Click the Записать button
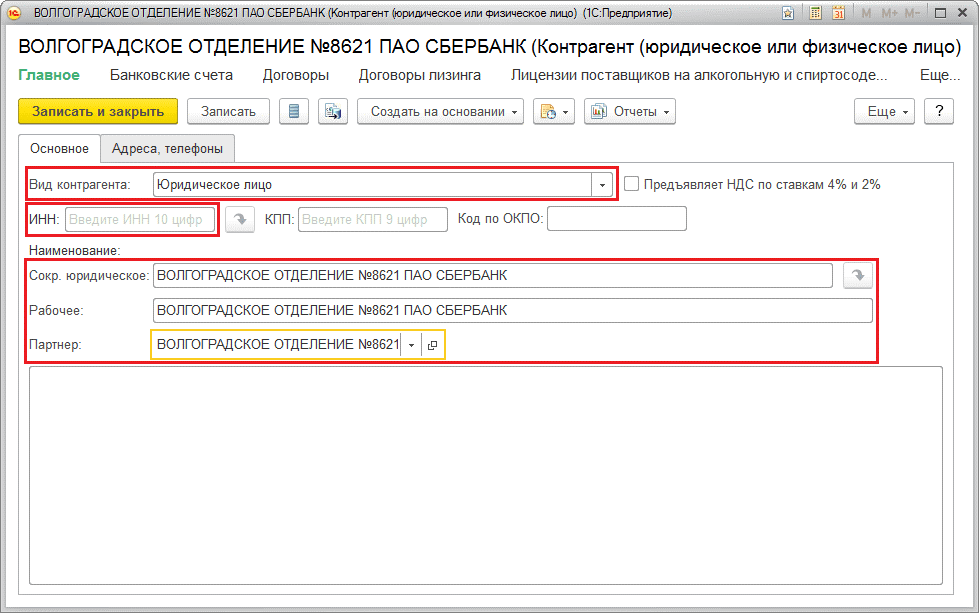 tap(229, 112)
